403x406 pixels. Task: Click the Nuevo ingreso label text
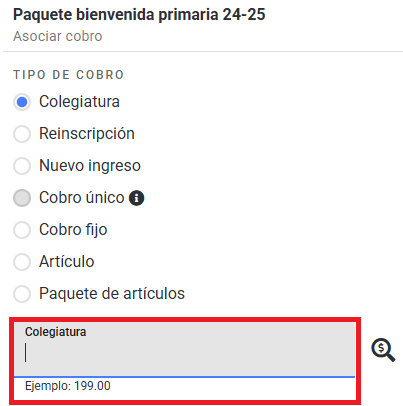tap(90, 166)
